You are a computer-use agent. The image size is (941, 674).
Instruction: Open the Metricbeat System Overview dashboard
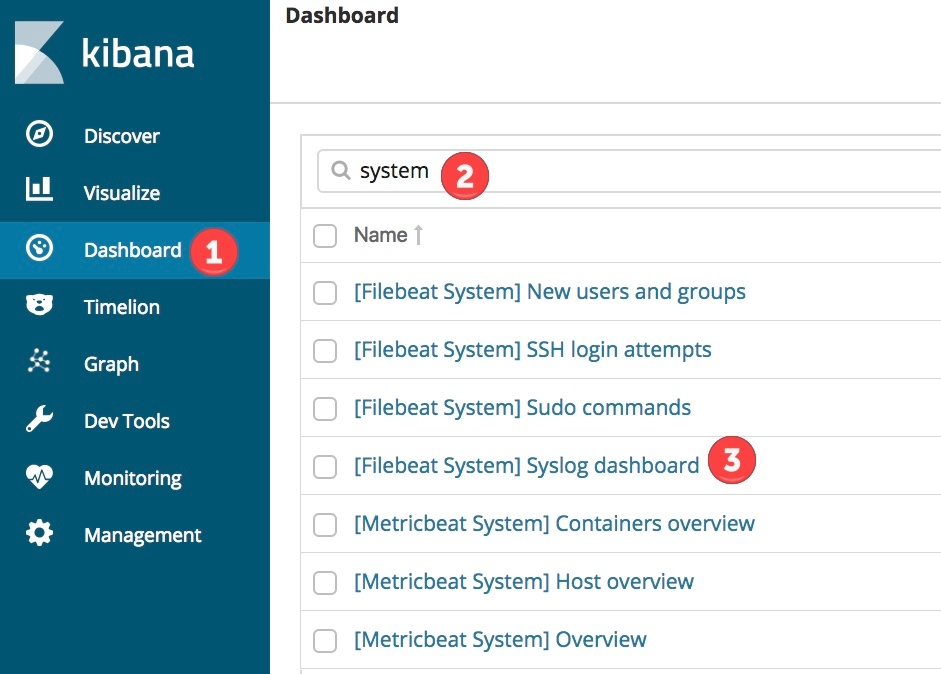click(x=501, y=640)
